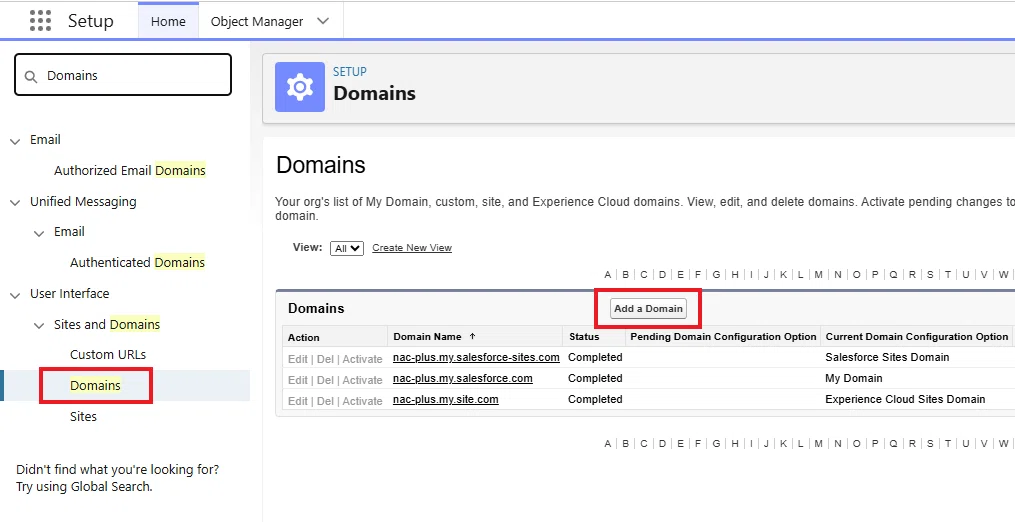
Task: Click Current Domain Configuration Option header
Action: point(917,337)
